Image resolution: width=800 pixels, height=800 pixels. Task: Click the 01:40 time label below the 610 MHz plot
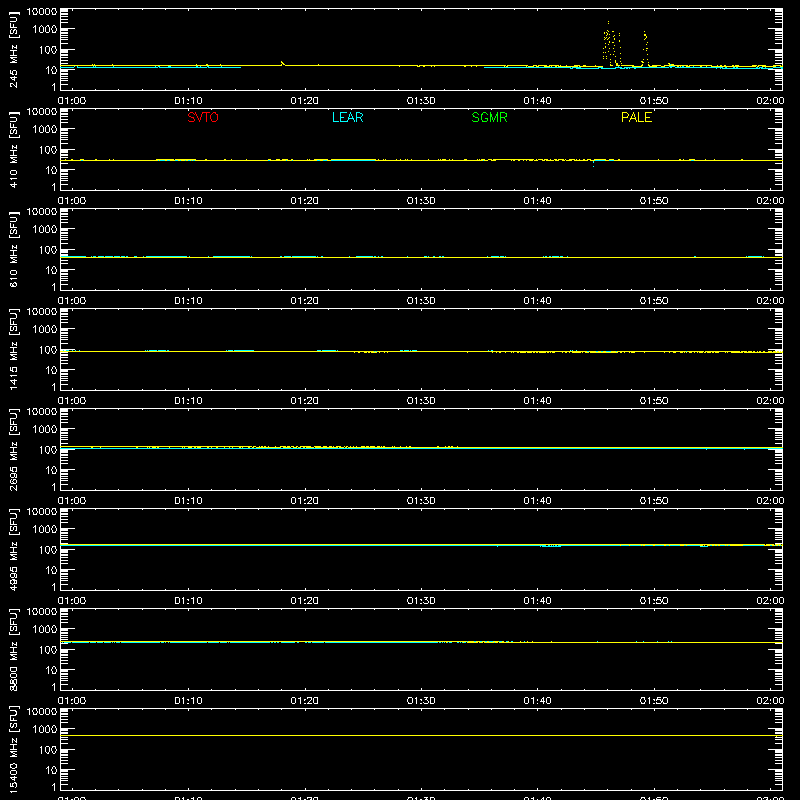point(537,301)
